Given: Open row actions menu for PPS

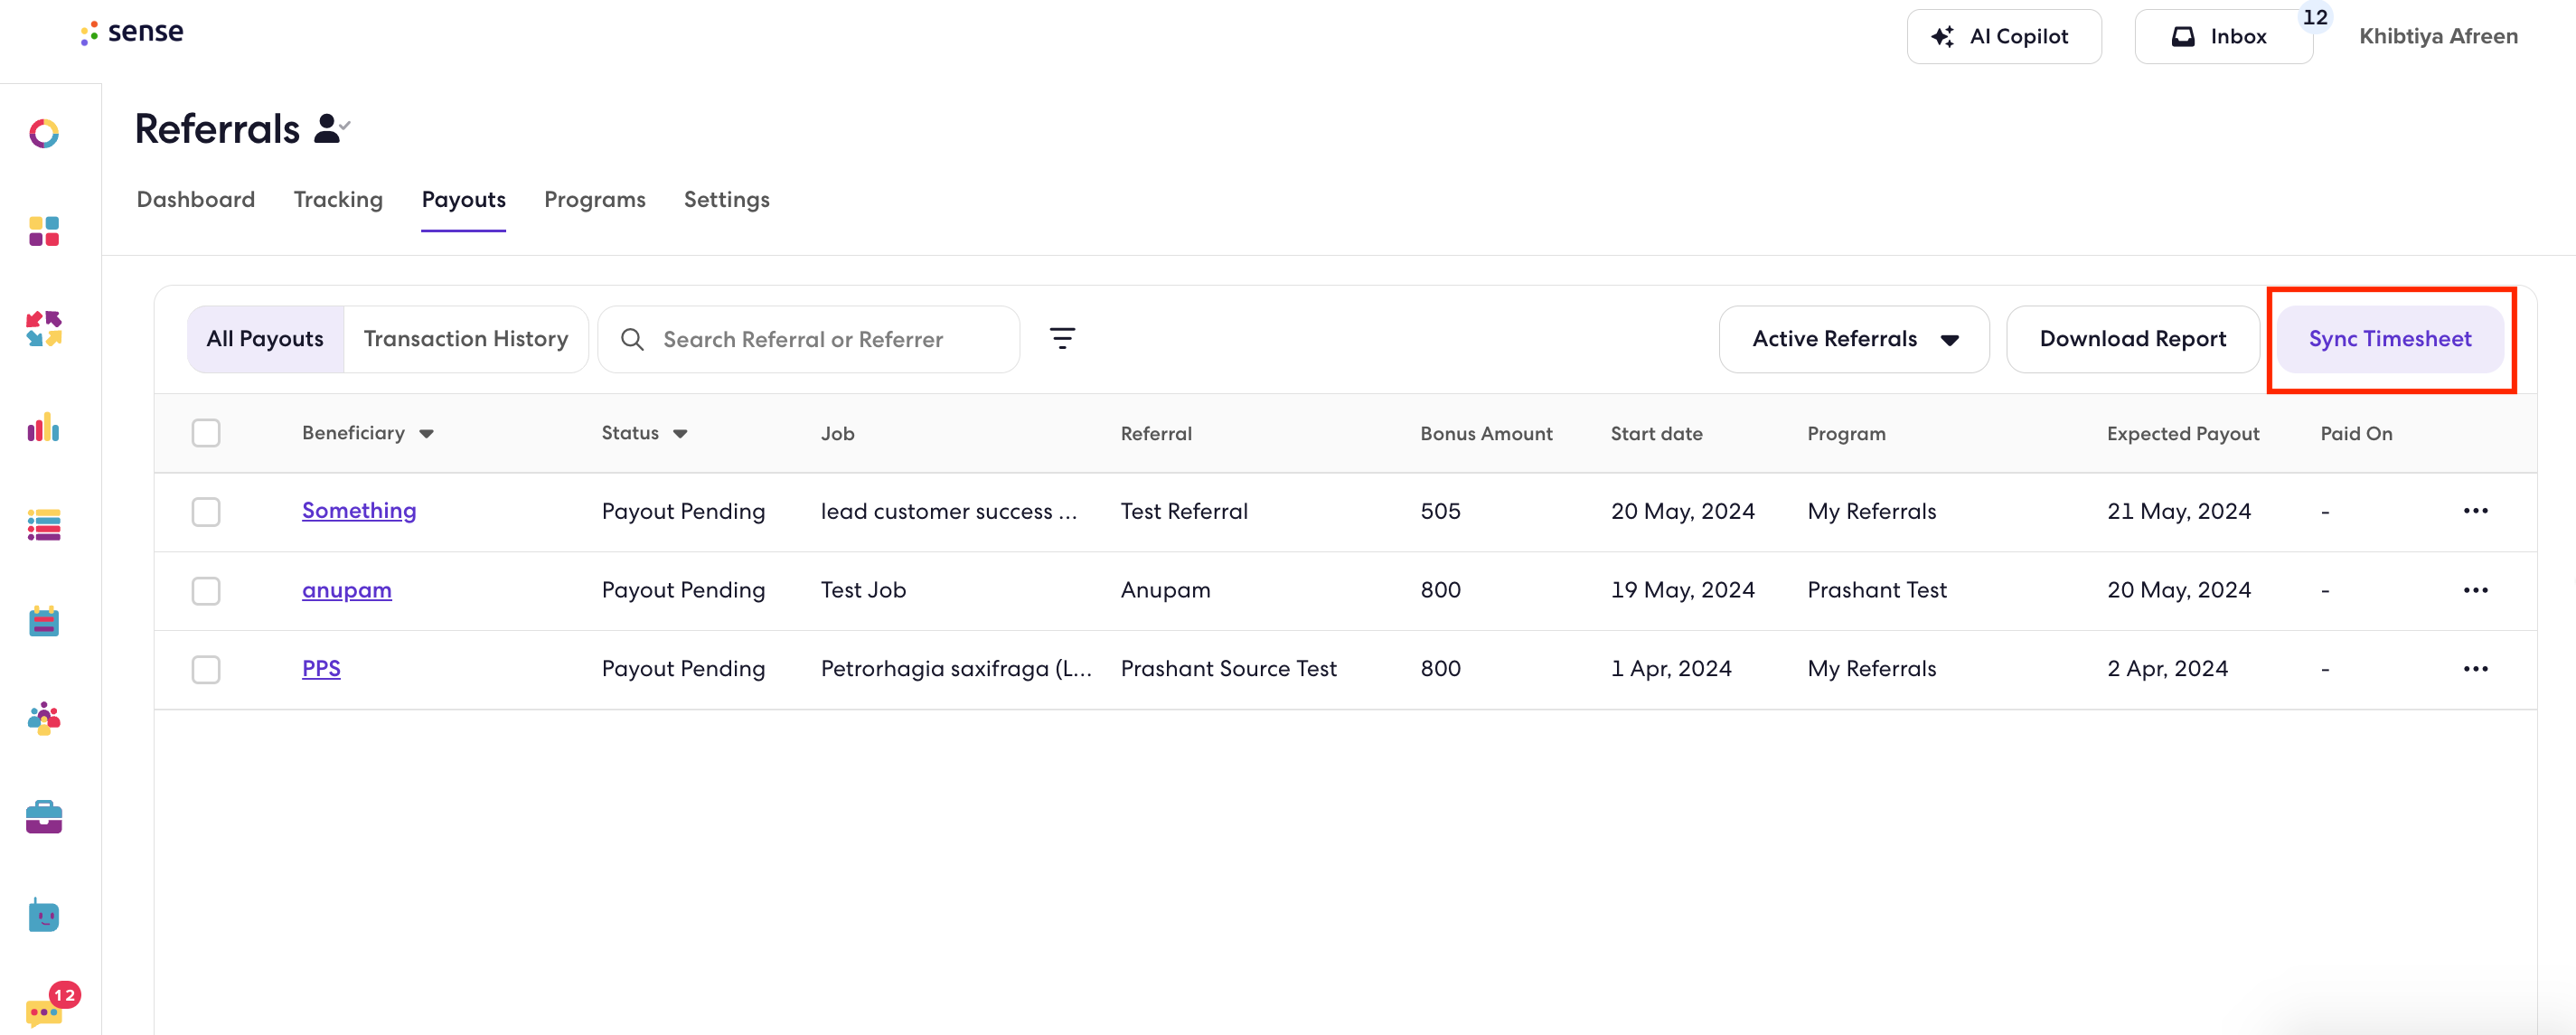Looking at the screenshot, I should point(2475,669).
